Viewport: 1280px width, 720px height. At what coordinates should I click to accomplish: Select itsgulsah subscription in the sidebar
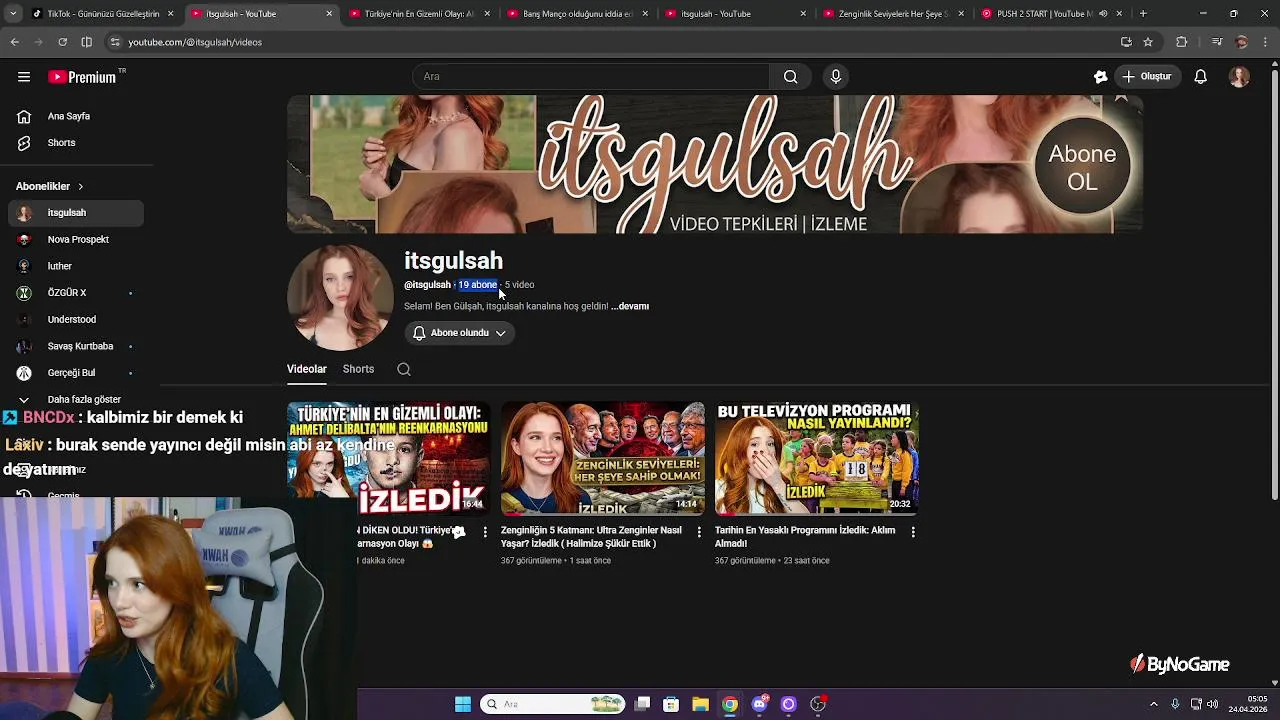(76, 213)
